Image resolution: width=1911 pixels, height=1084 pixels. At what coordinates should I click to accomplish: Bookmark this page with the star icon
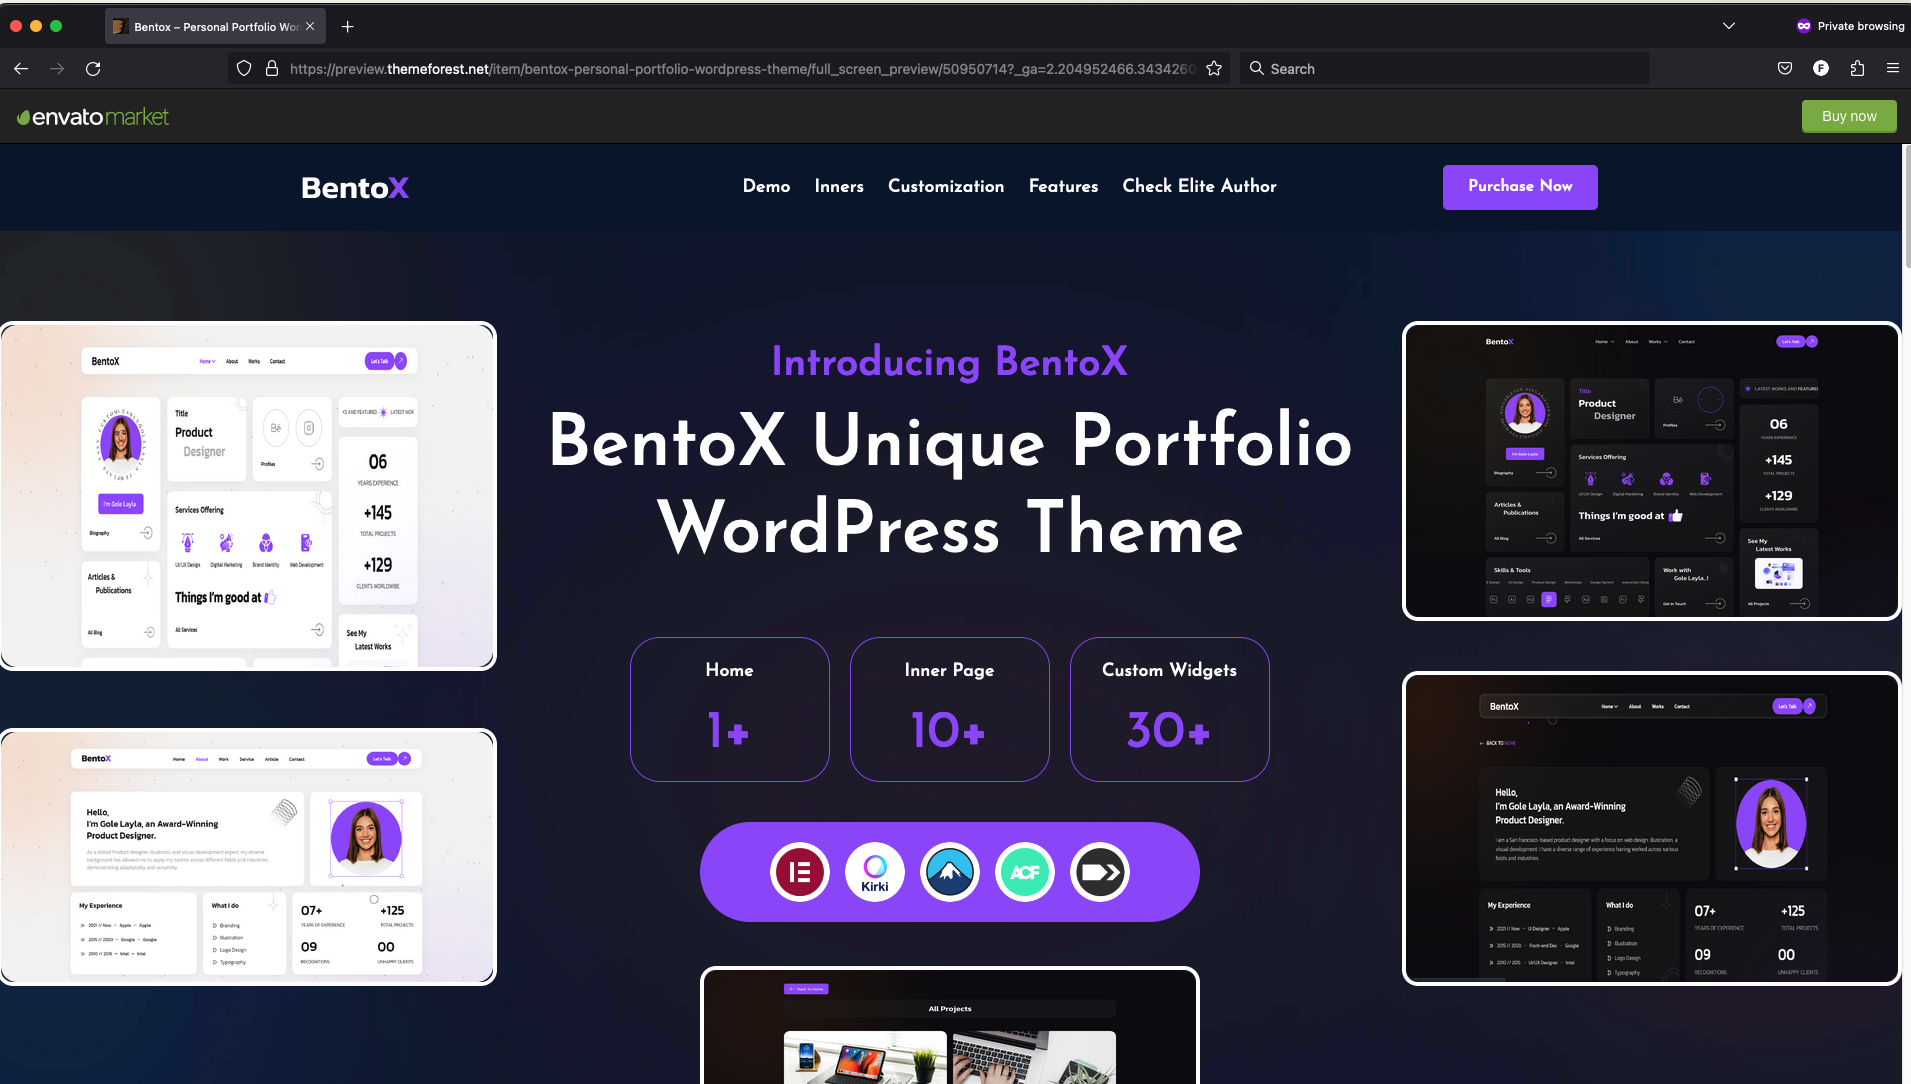click(1214, 69)
